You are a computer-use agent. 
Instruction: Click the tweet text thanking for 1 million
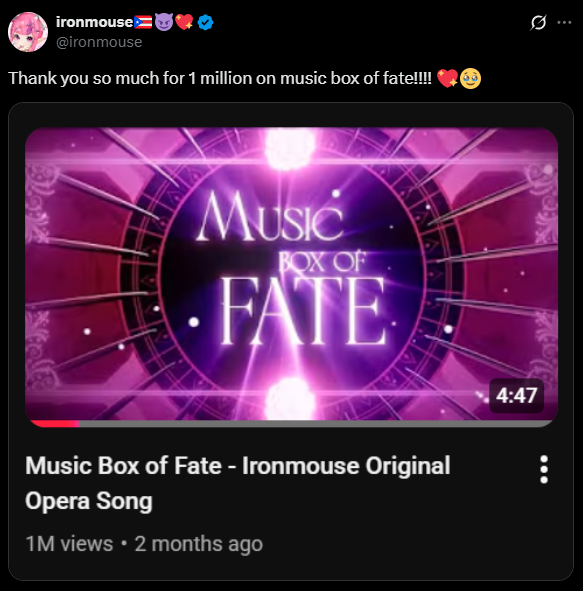pos(220,78)
